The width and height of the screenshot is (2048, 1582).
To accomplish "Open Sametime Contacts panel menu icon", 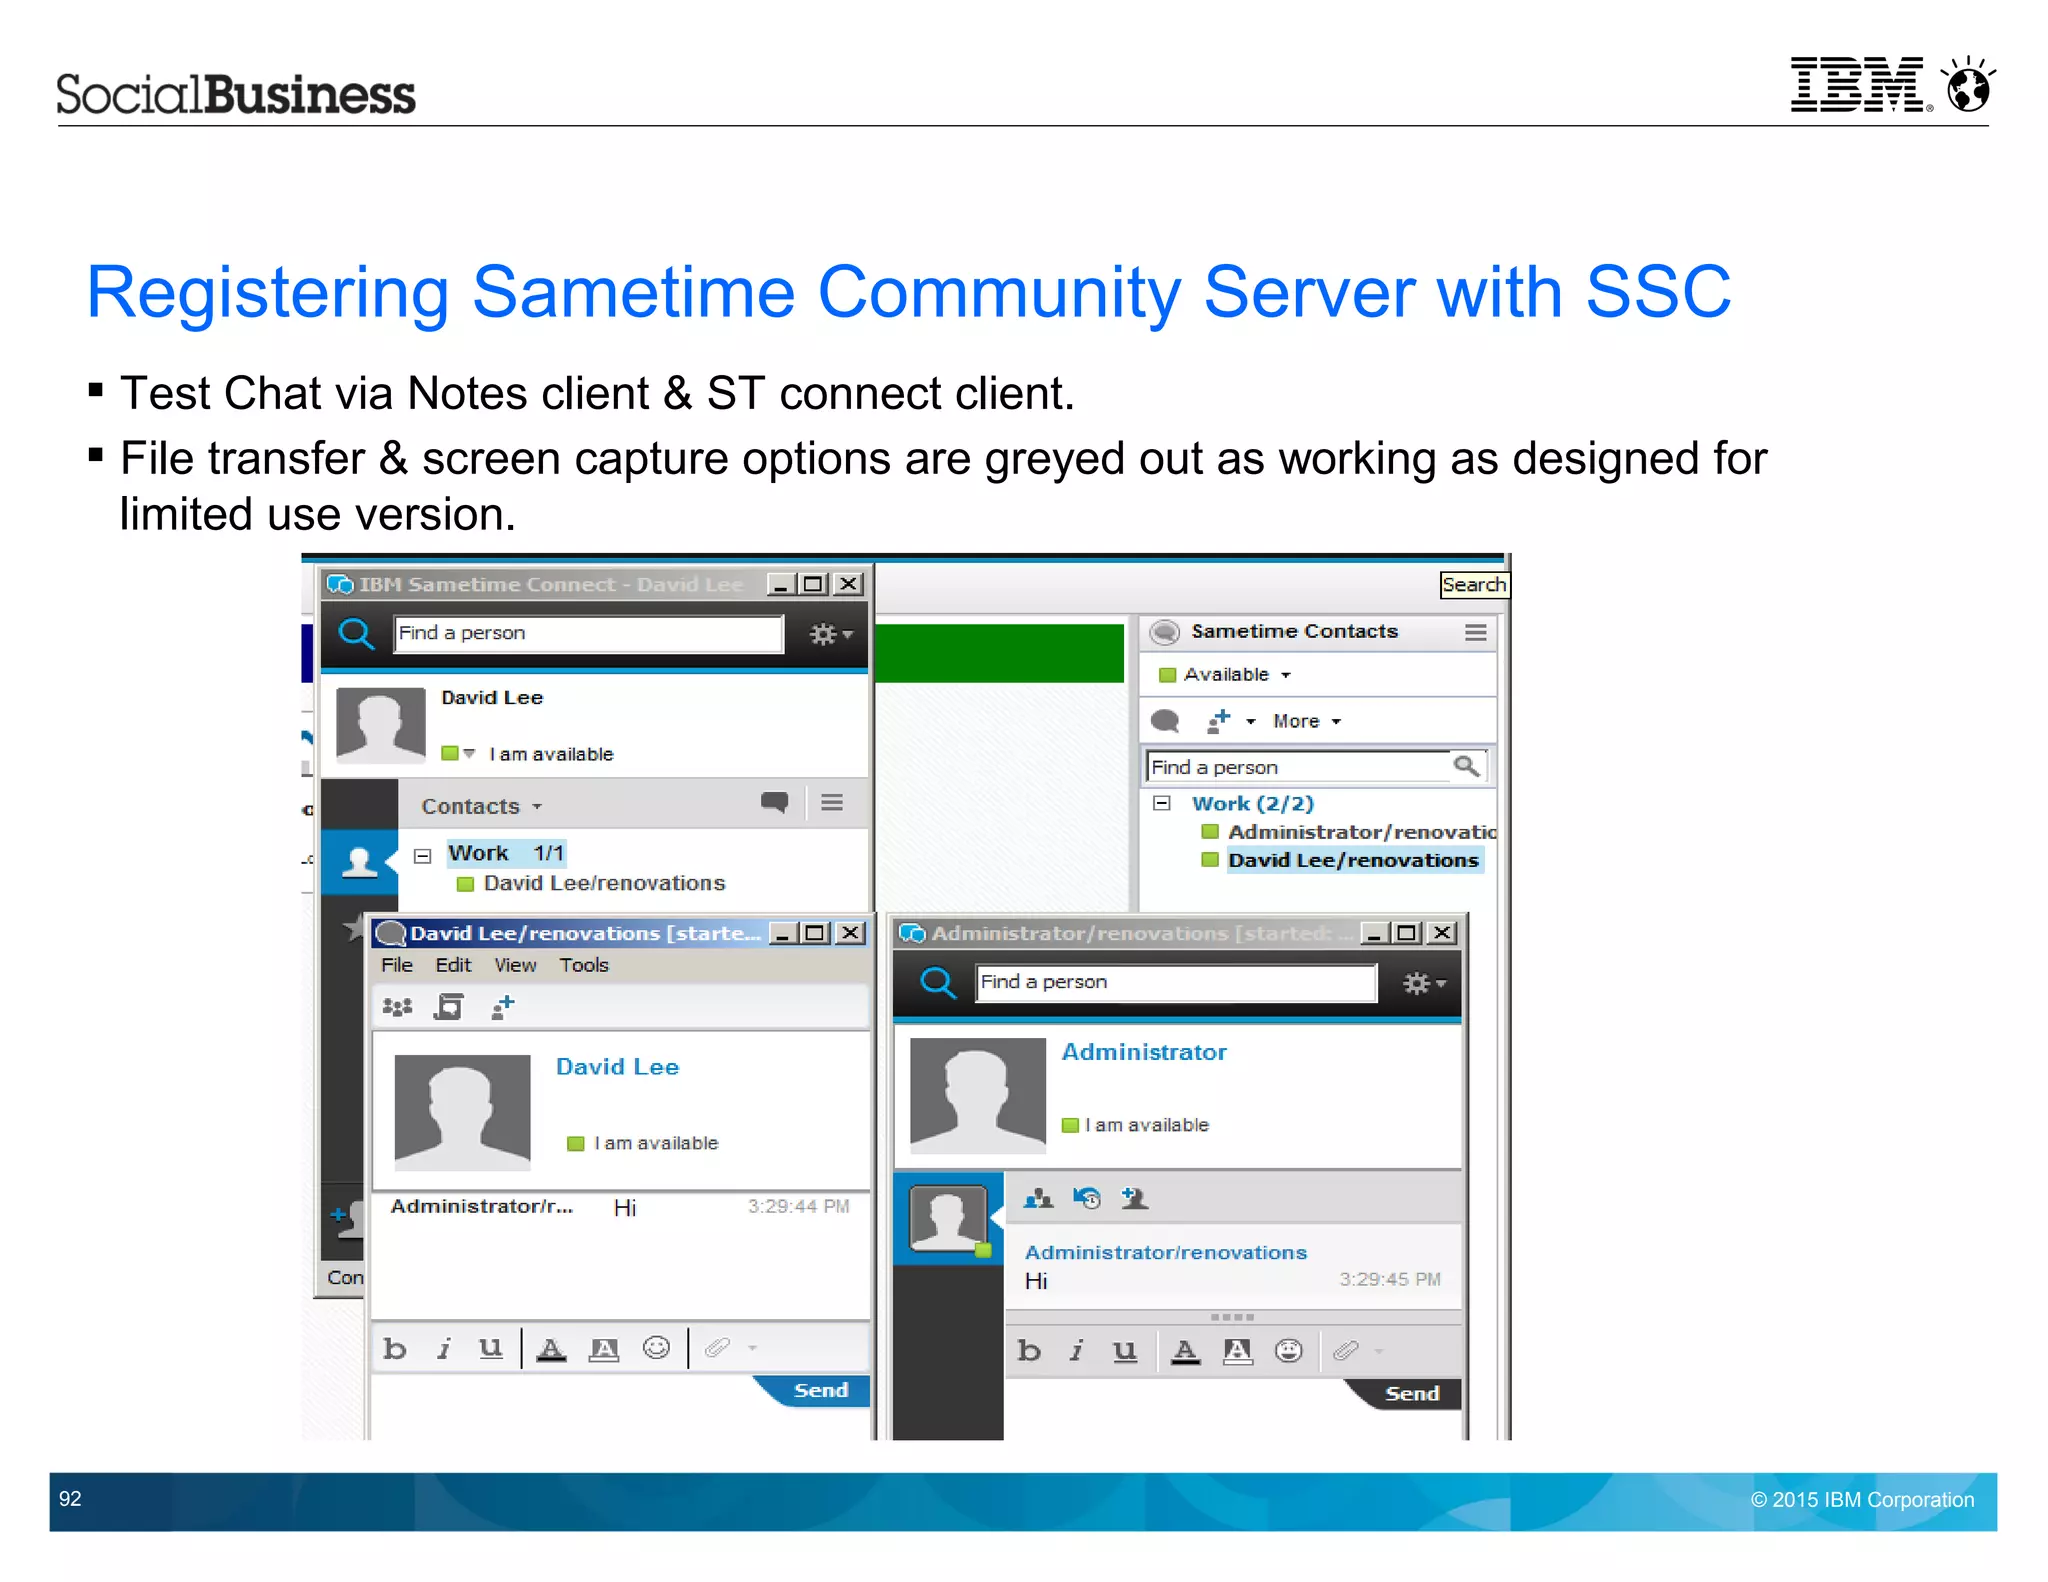I will click(x=1475, y=632).
